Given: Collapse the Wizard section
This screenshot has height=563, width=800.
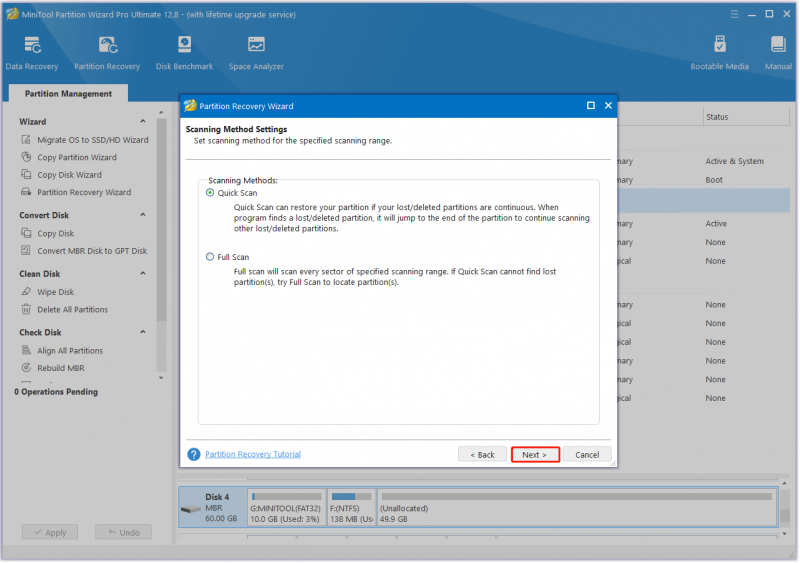Looking at the screenshot, I should click(143, 121).
